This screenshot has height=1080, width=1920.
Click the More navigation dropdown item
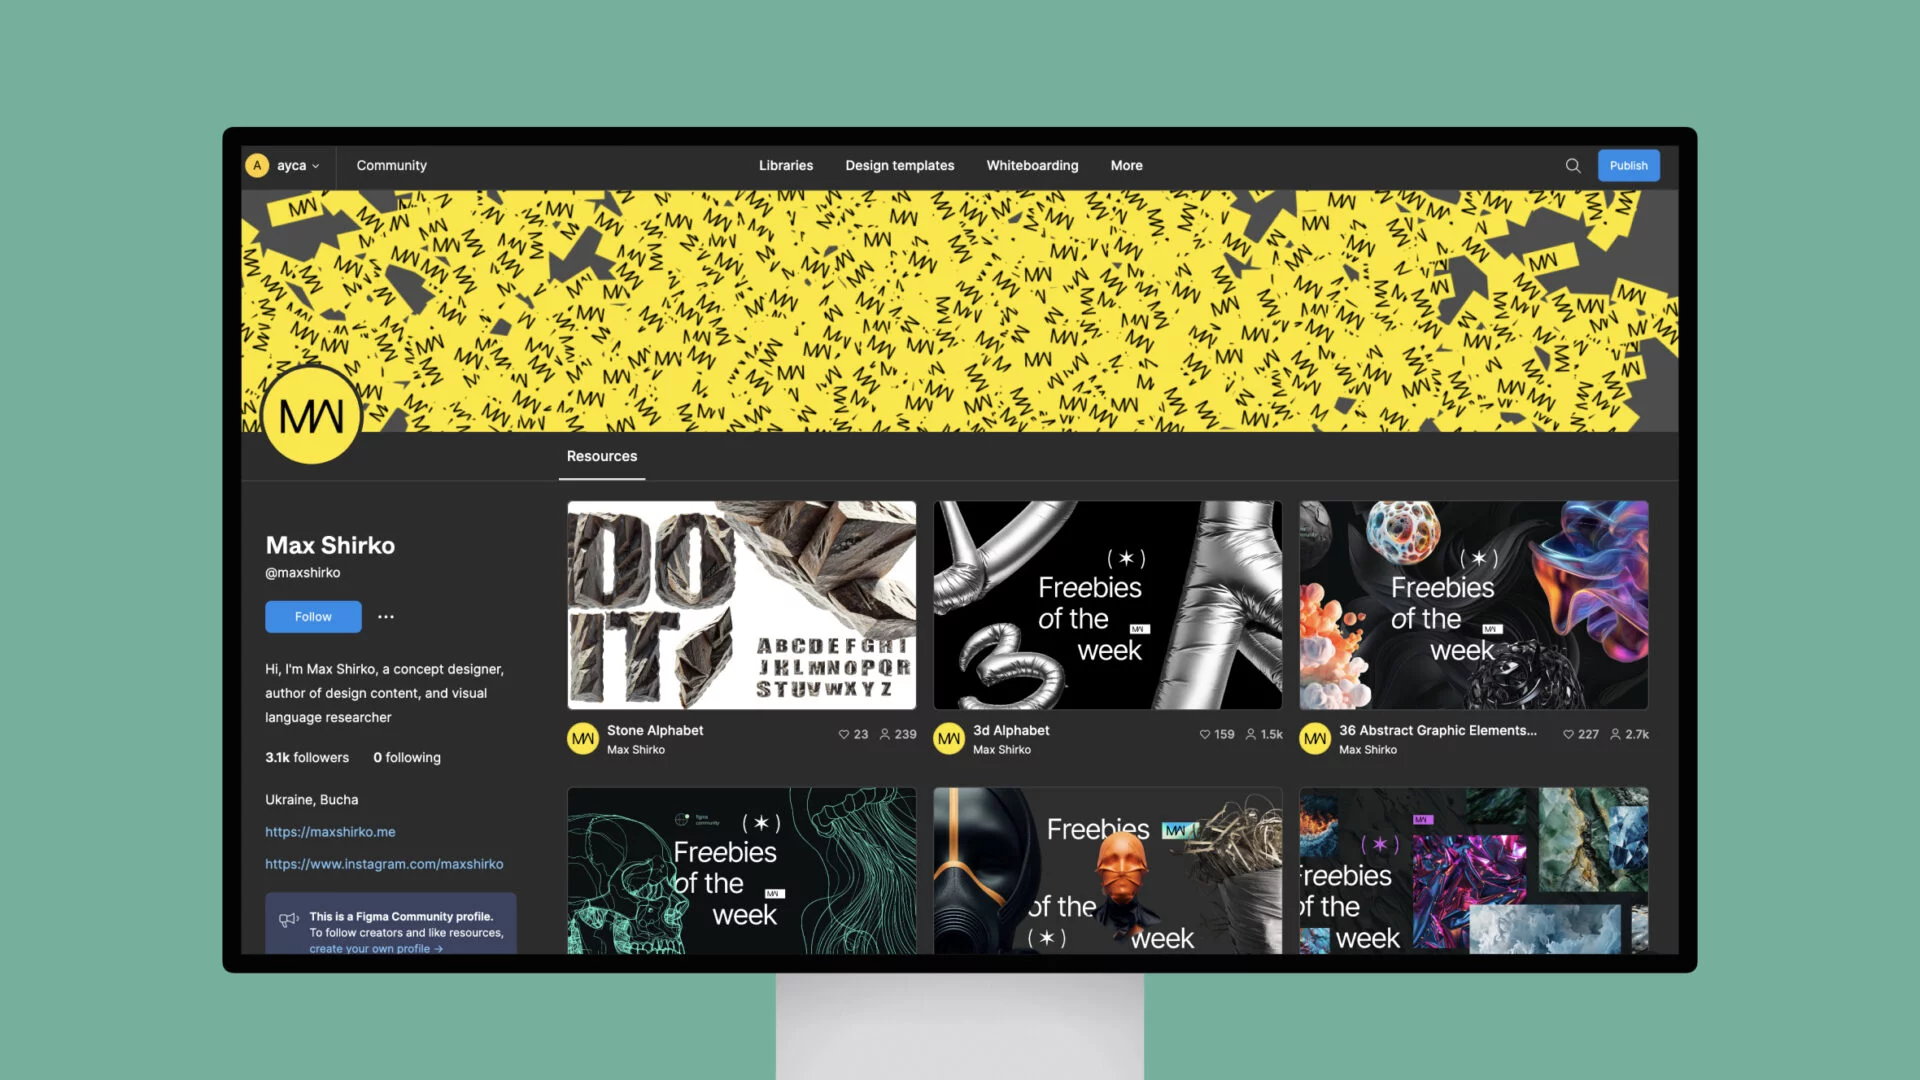coord(1126,165)
